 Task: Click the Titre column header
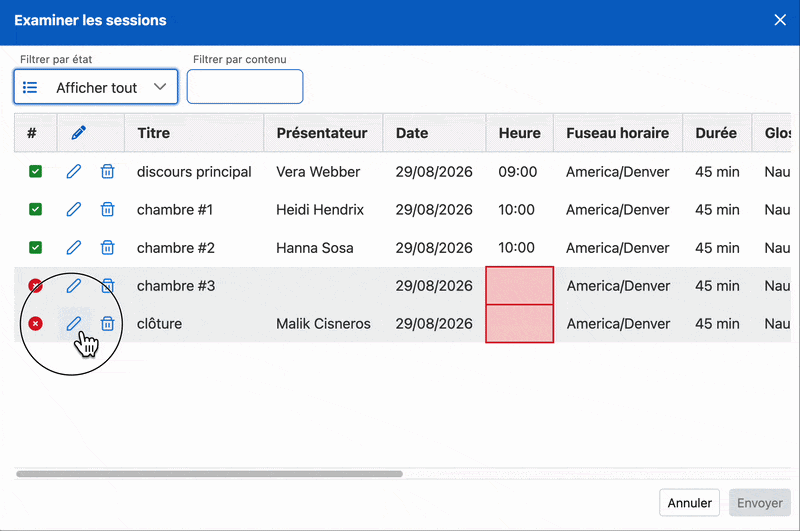point(194,133)
